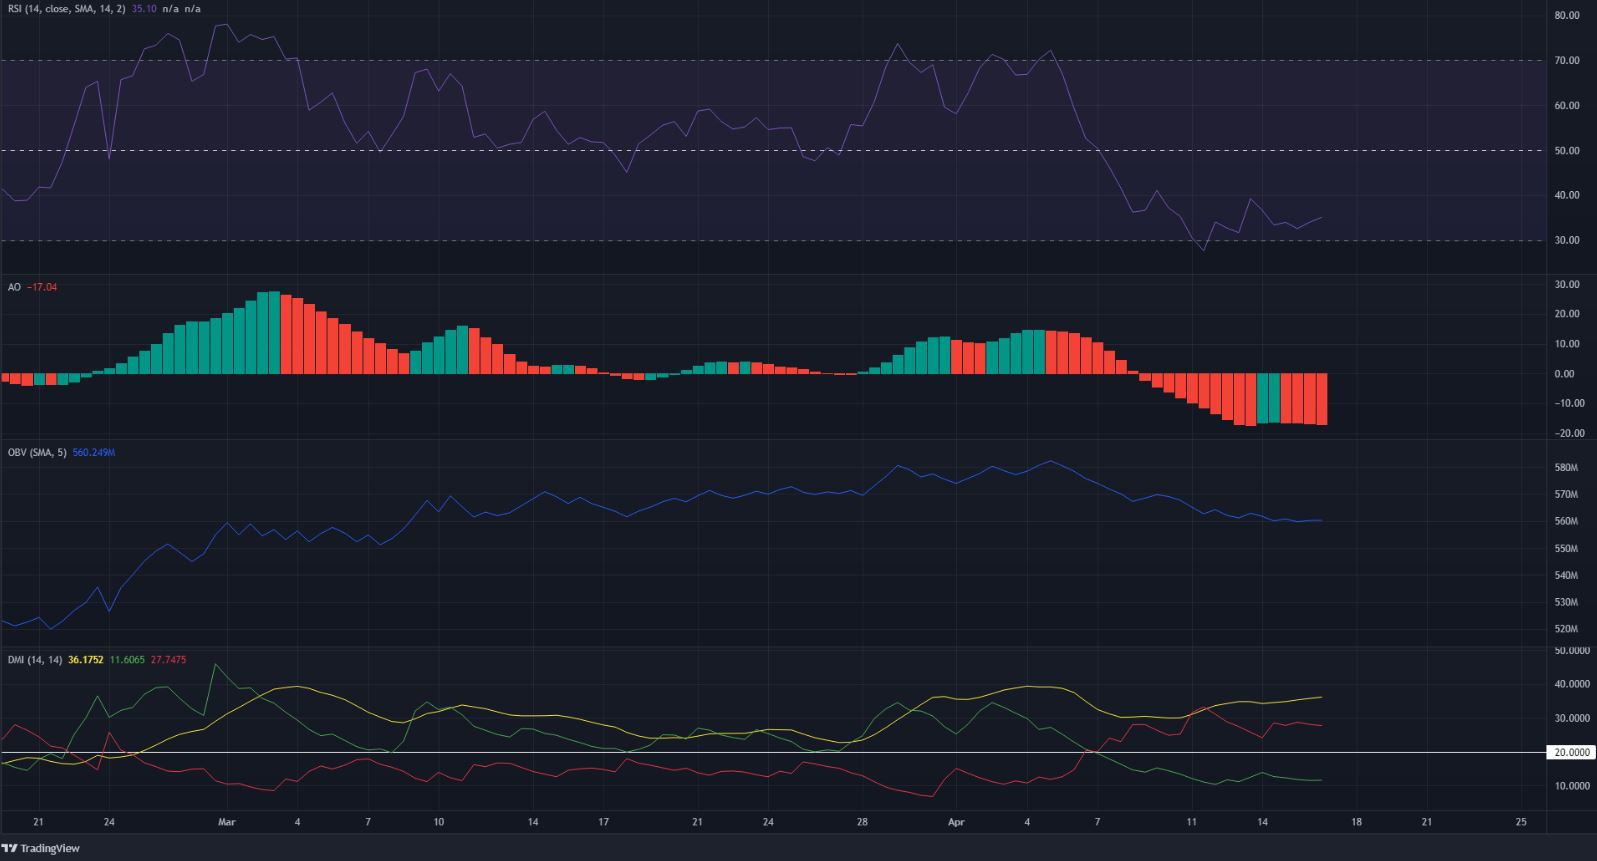Click the 25 date label on time axis

tap(1521, 823)
